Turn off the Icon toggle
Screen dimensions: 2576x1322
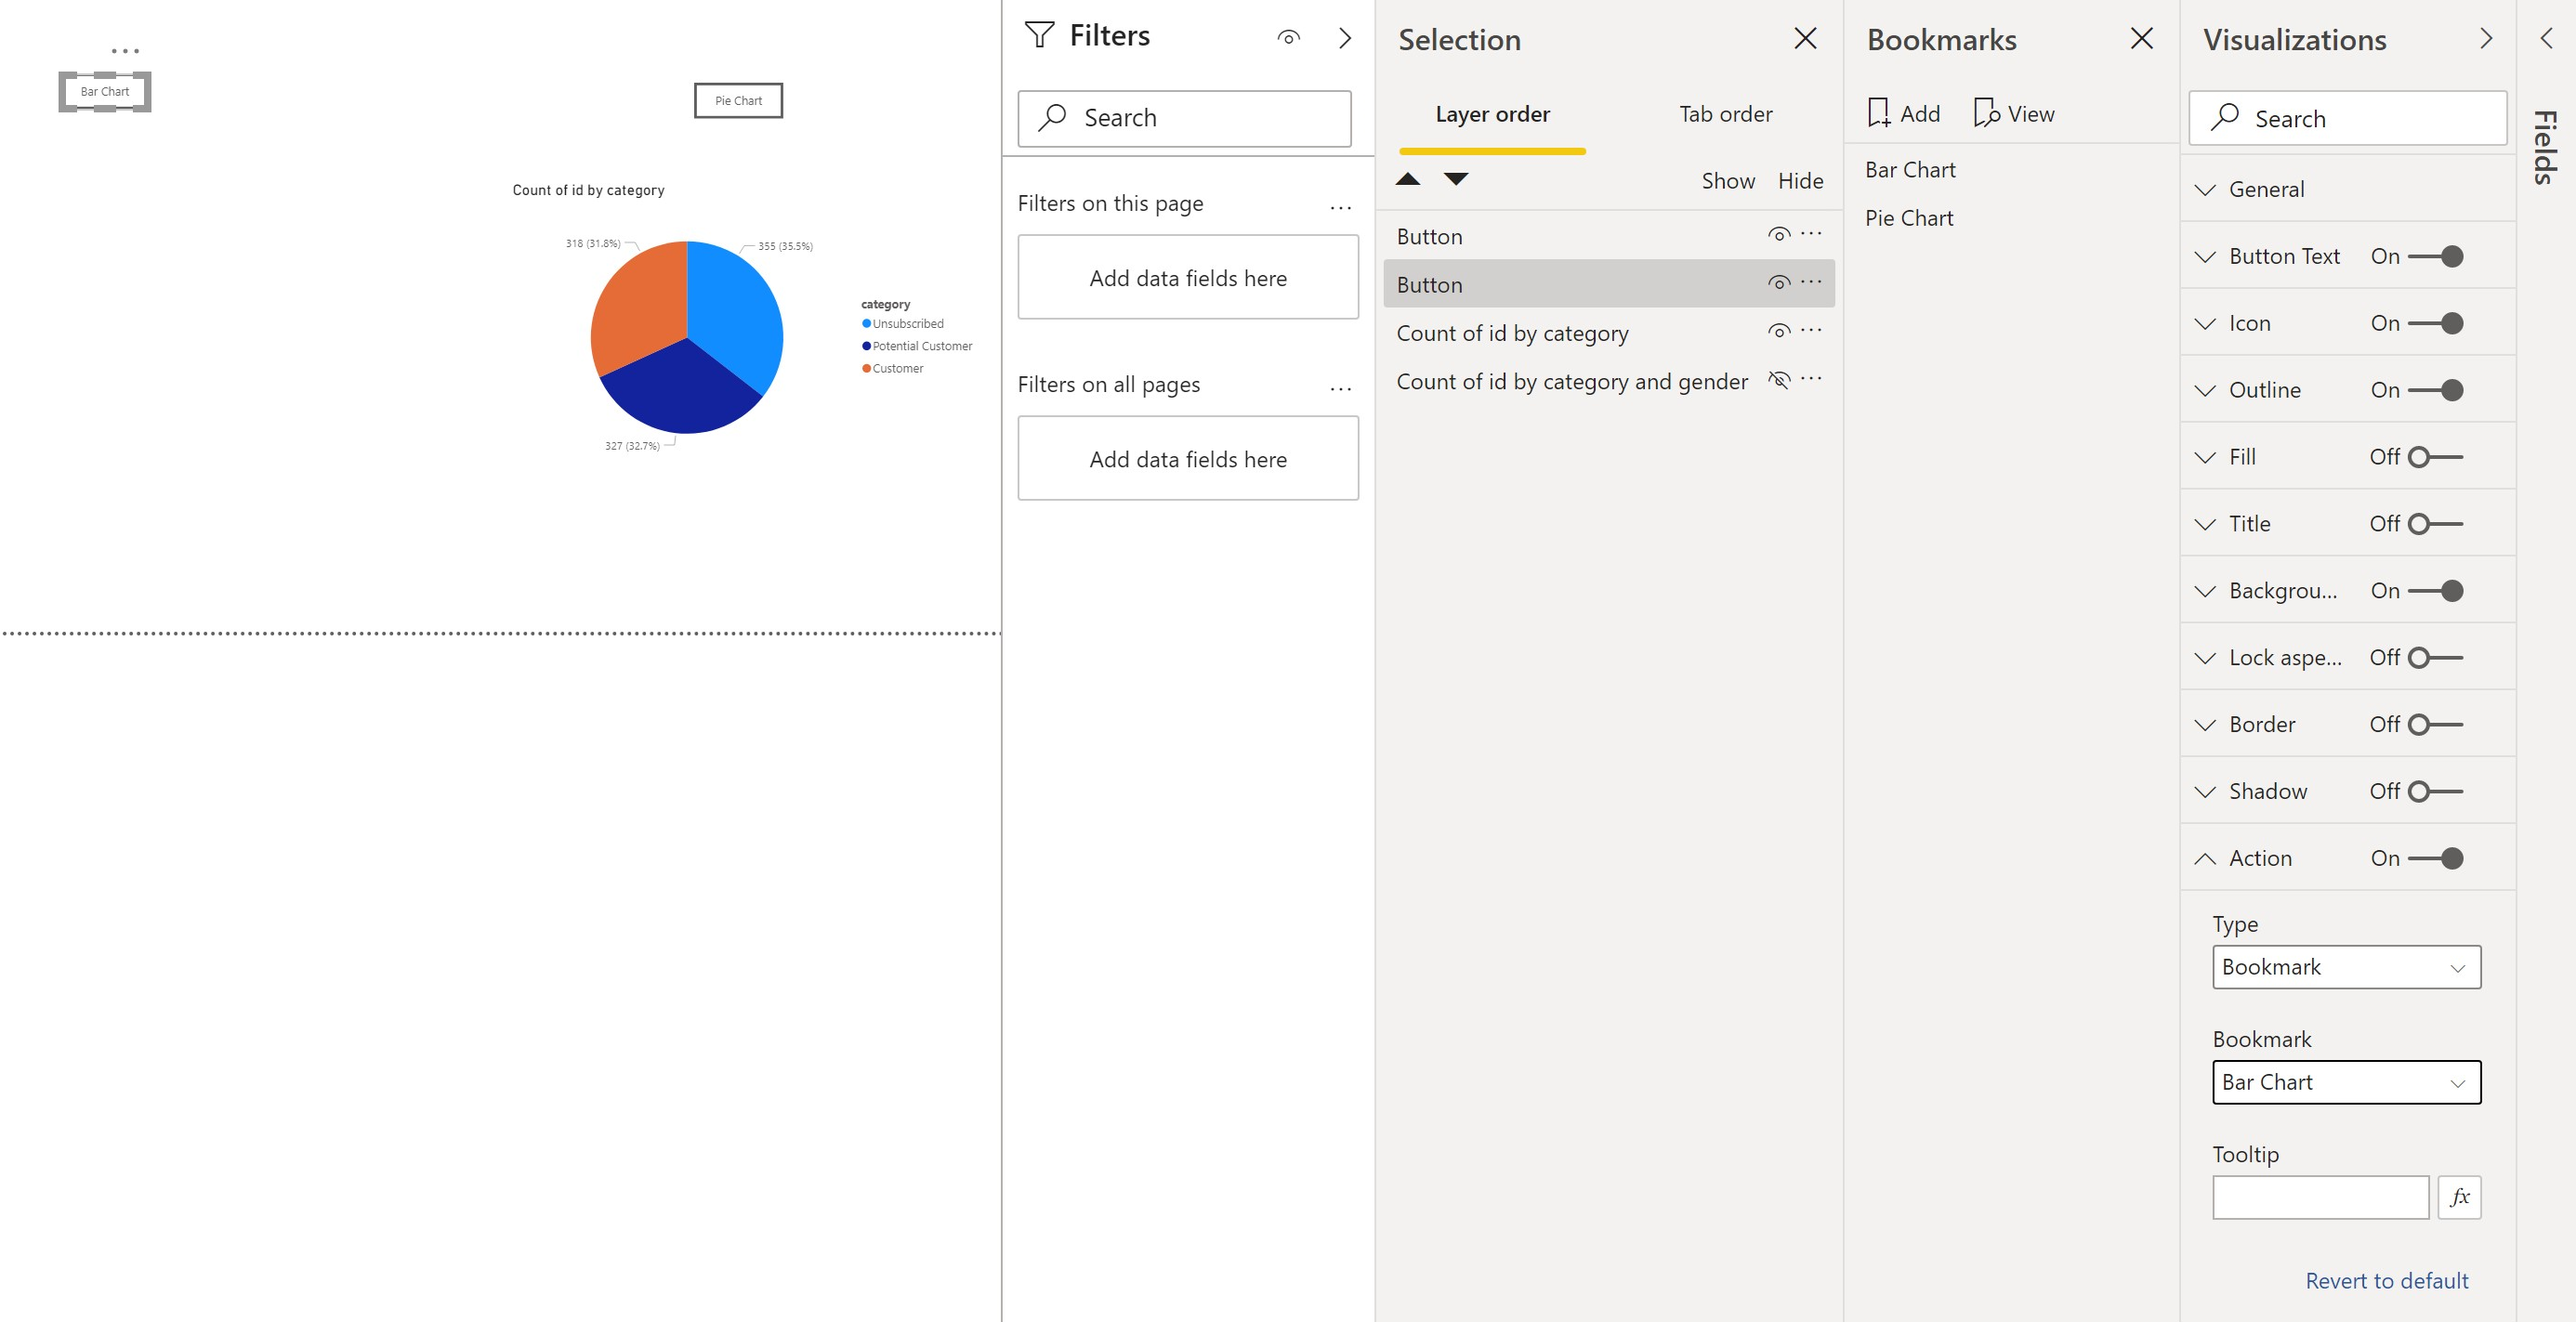pyautogui.click(x=2435, y=323)
